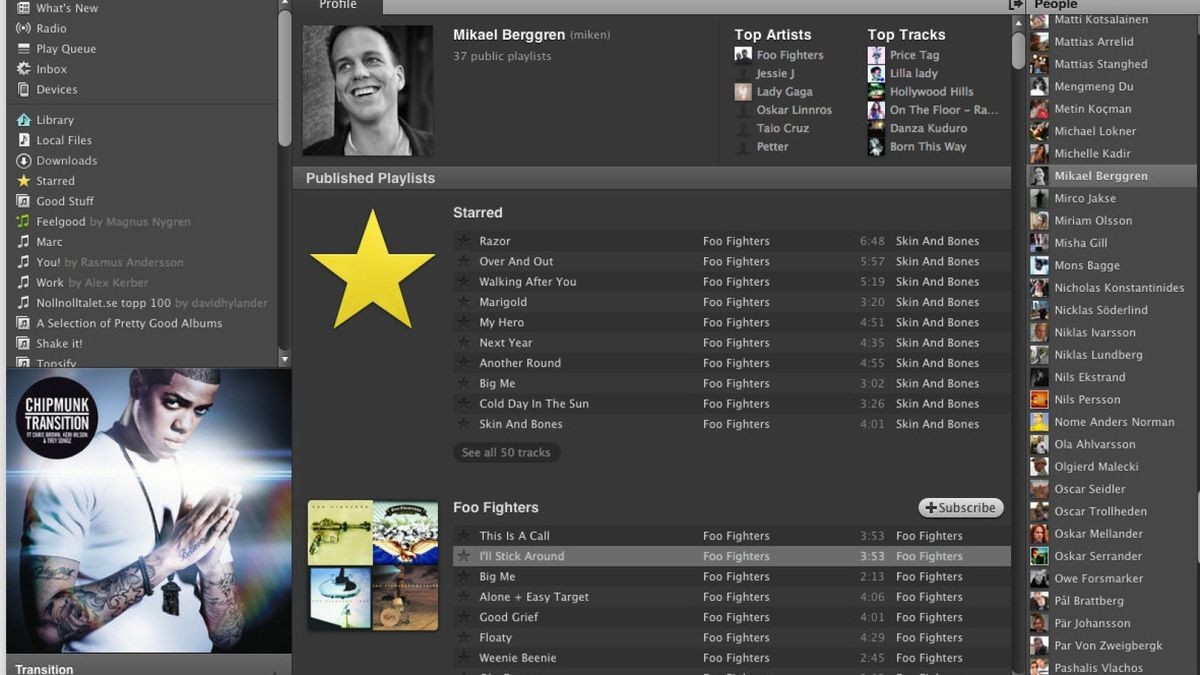Toggle the star on I'll Stick Around
This screenshot has height=675, width=1200.
(x=463, y=556)
